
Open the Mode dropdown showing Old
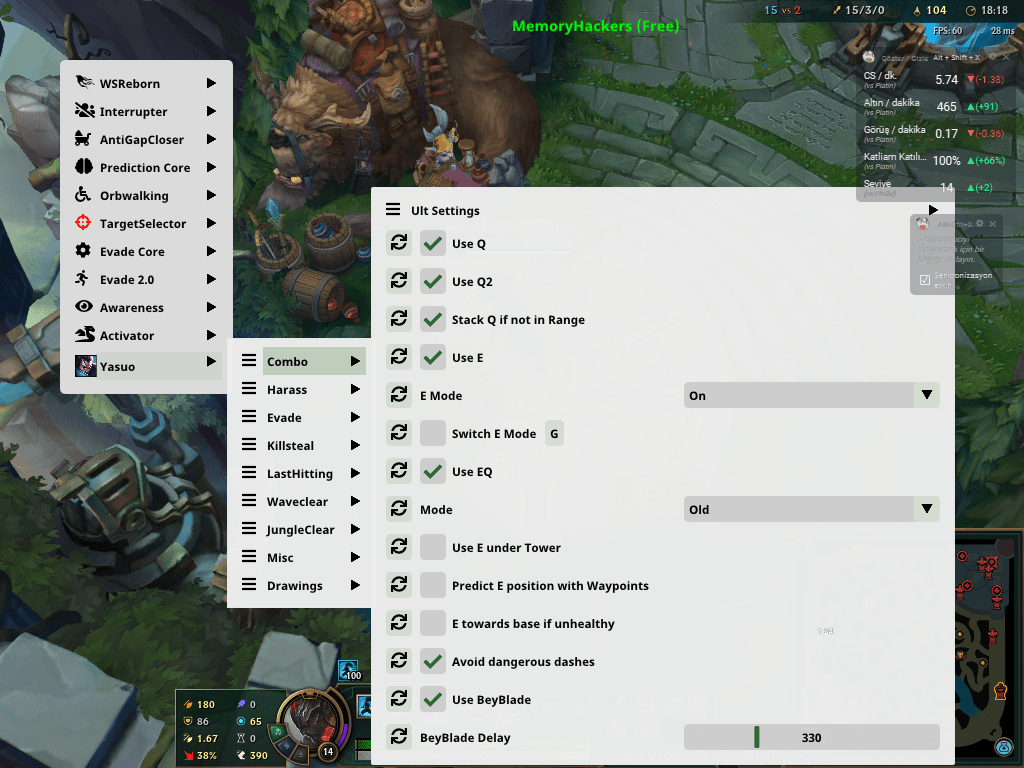click(811, 509)
